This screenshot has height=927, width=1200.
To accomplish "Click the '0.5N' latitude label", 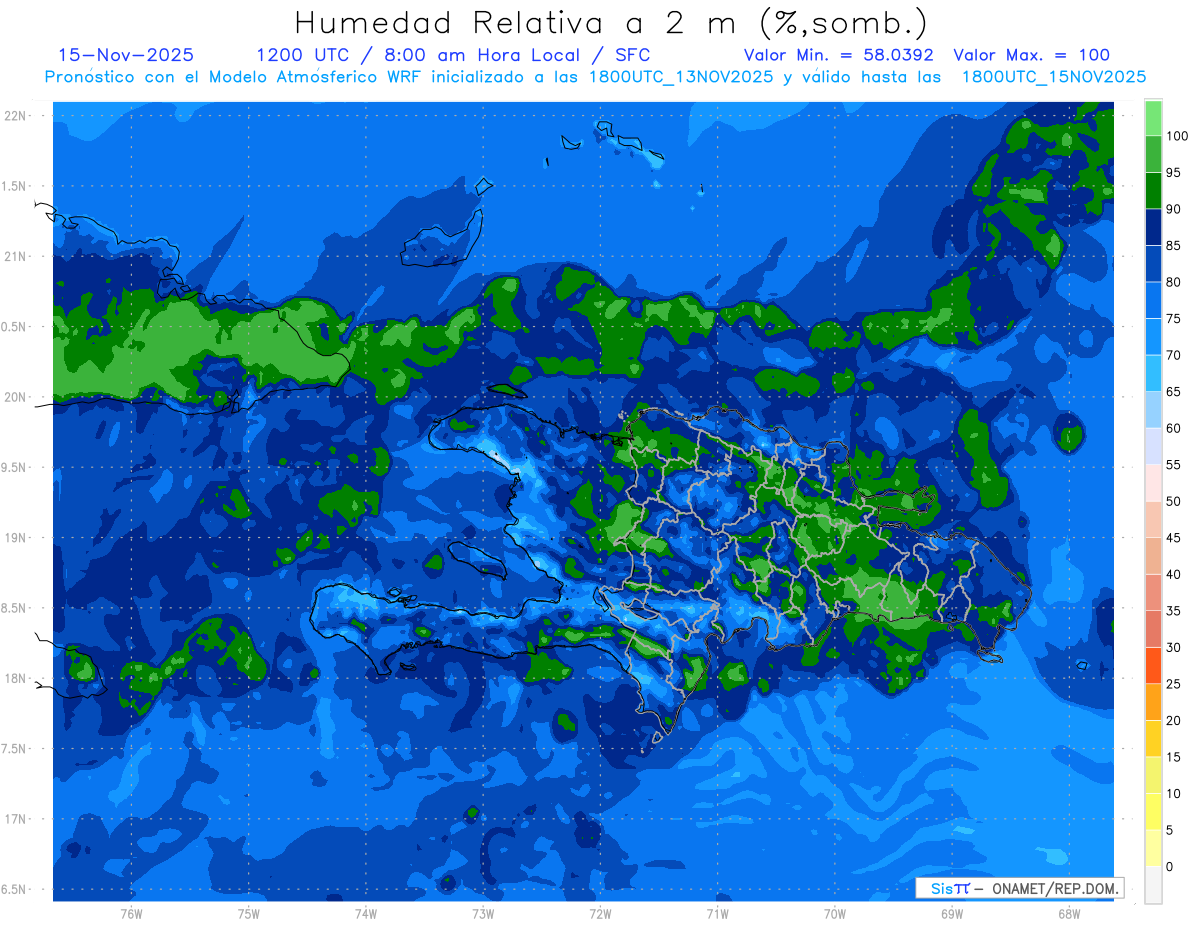I will tap(15, 327).
